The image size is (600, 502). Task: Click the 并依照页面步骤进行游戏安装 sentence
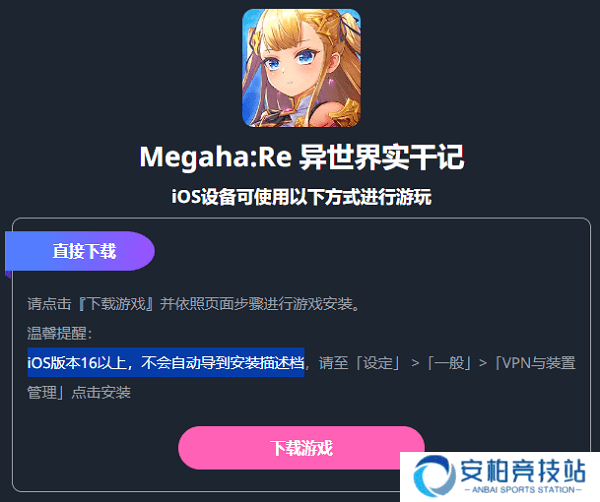256,304
